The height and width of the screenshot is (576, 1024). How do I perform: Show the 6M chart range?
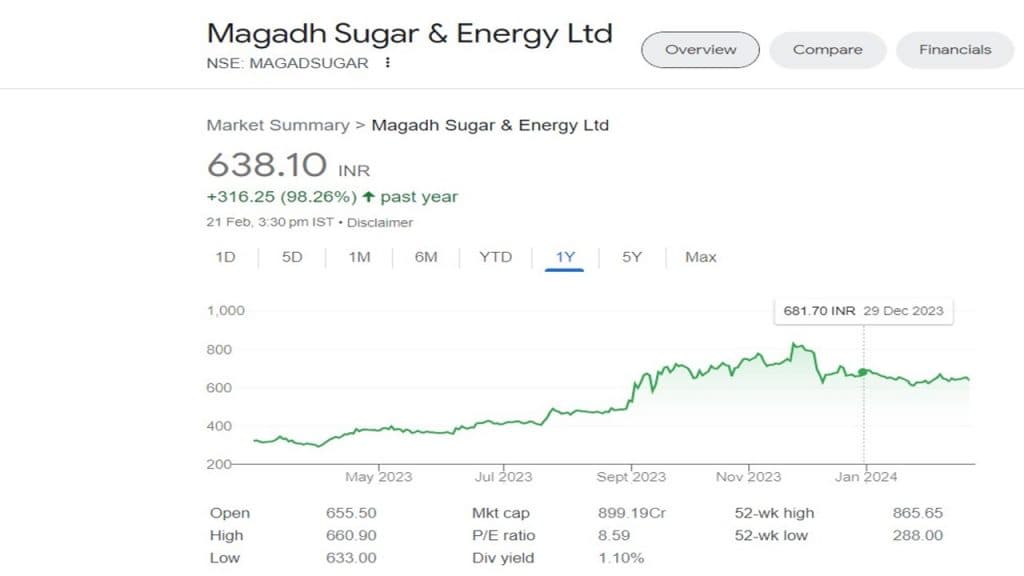426,257
